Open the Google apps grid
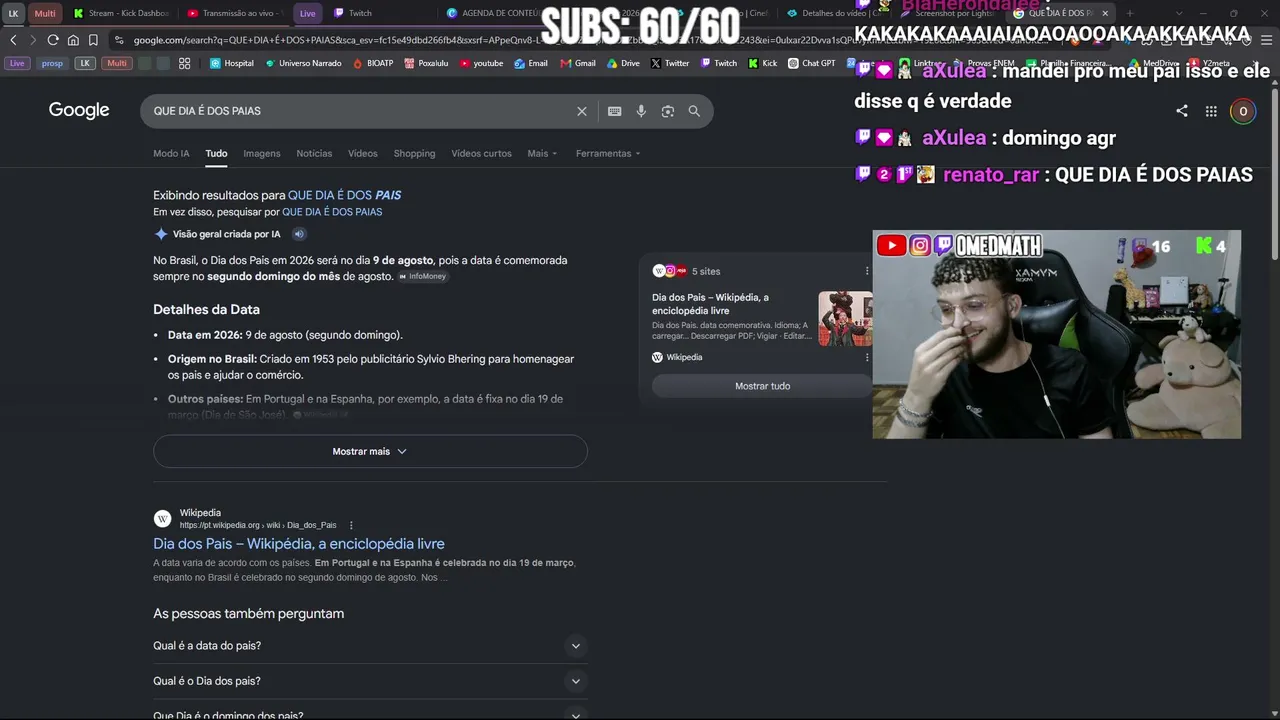The image size is (1280, 720). 1211,111
